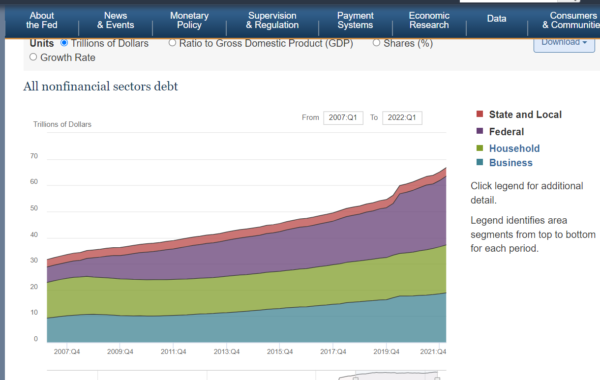
Task: Click the Federal purple legend swatch
Action: [479, 131]
